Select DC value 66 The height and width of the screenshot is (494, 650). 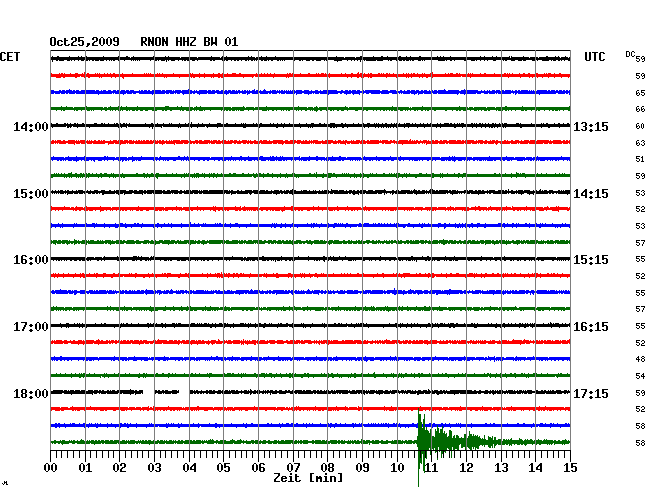(x=640, y=109)
